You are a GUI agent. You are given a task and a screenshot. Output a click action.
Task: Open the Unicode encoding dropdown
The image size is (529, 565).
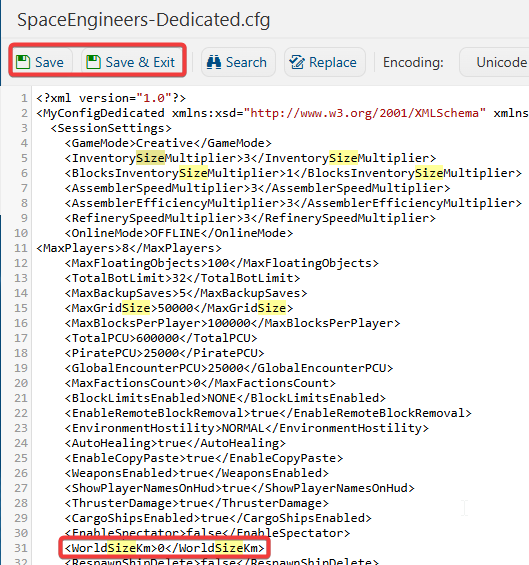(494, 62)
